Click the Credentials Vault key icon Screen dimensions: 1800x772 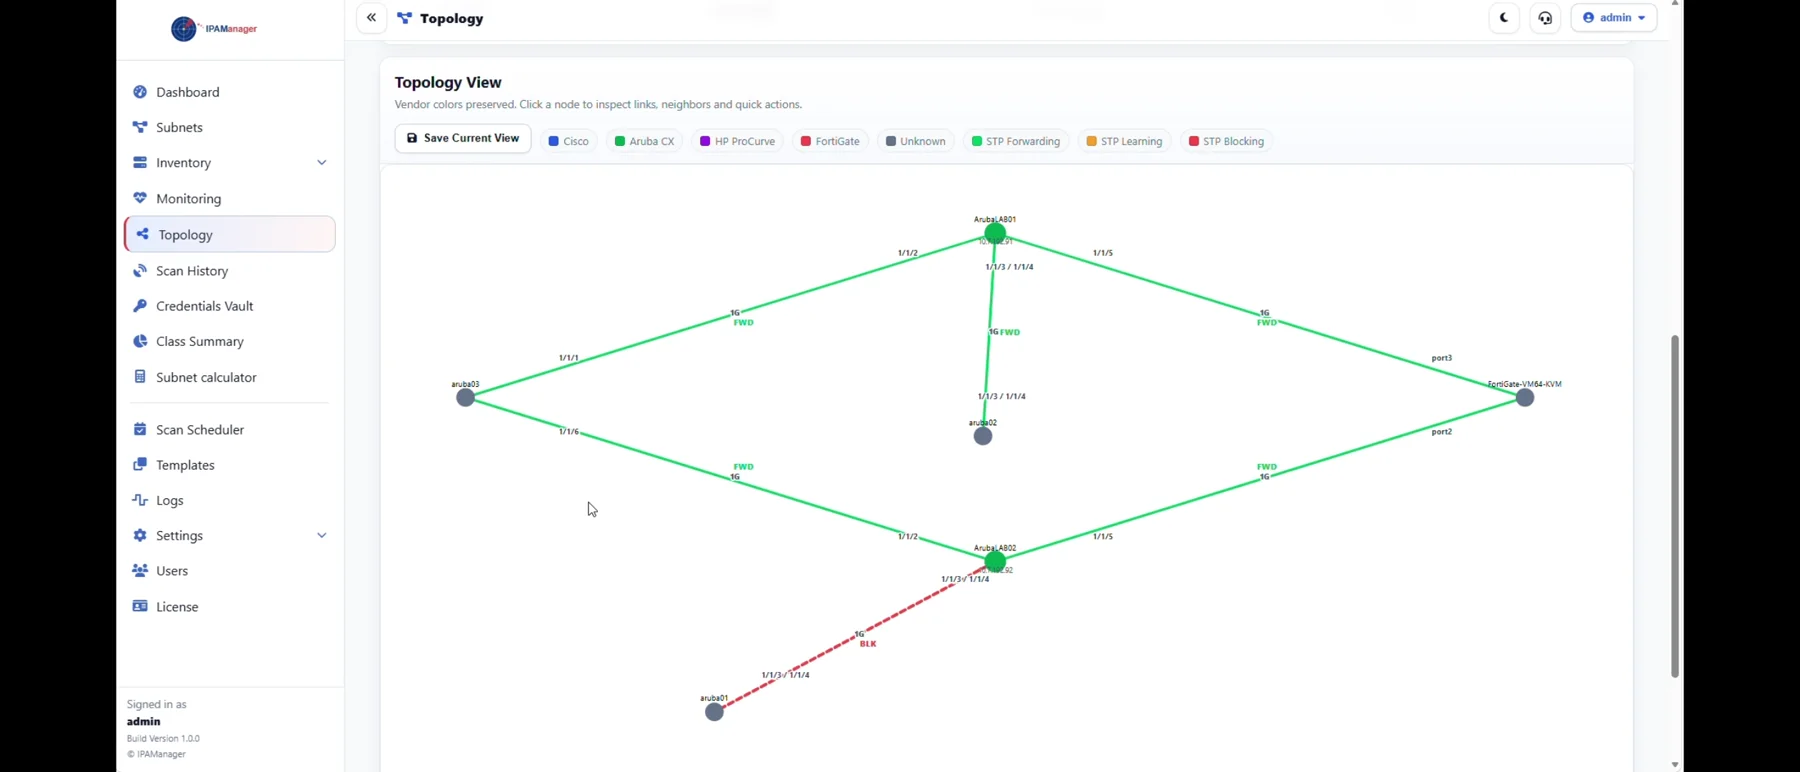tap(140, 306)
